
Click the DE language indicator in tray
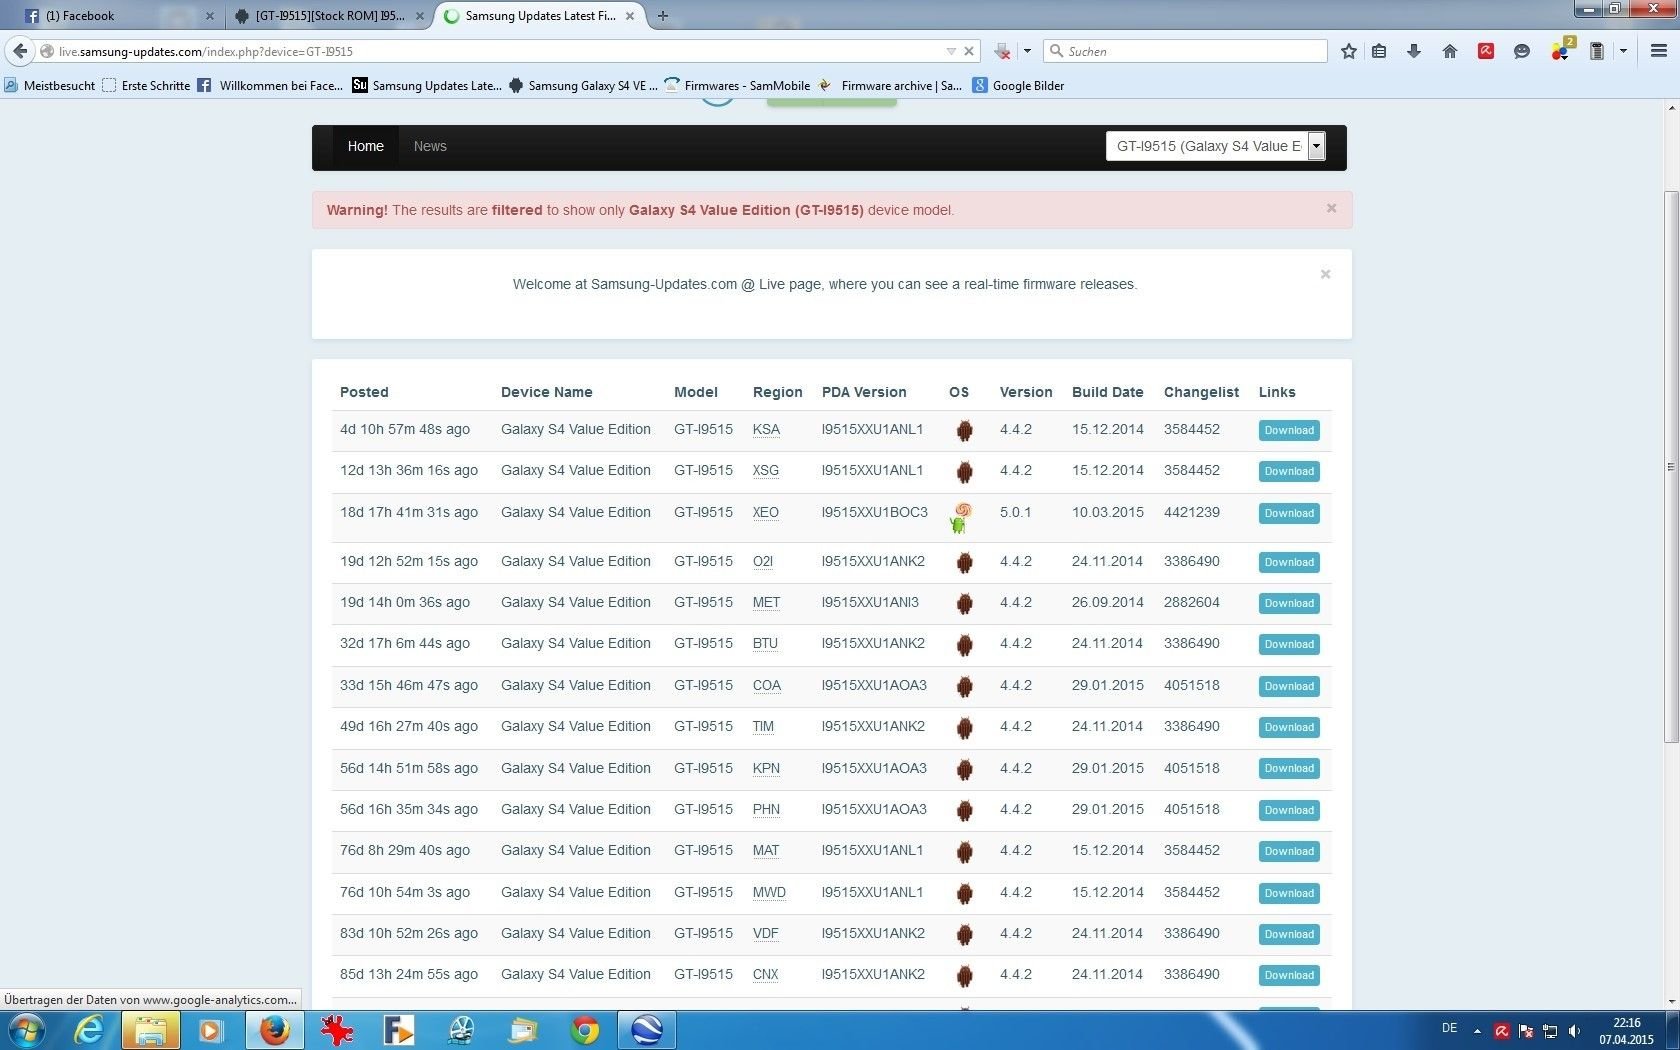click(x=1450, y=1029)
